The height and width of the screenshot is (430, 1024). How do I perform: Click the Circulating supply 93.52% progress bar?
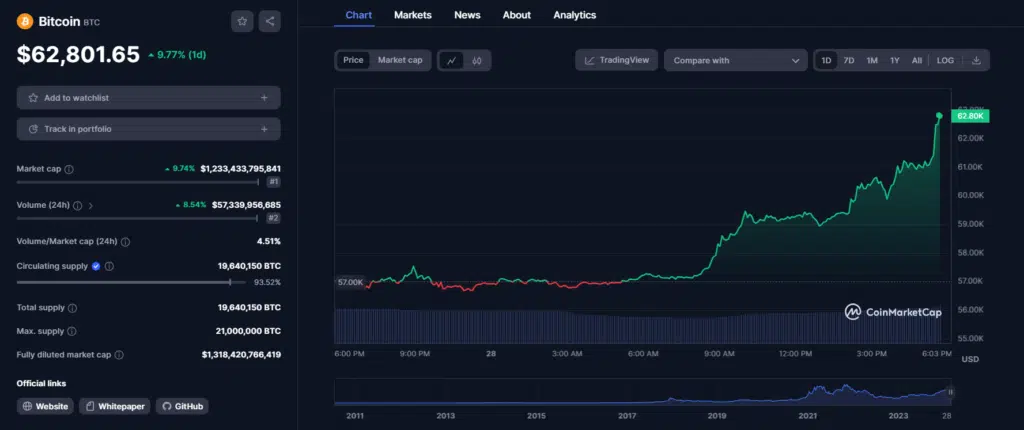pyautogui.click(x=132, y=282)
